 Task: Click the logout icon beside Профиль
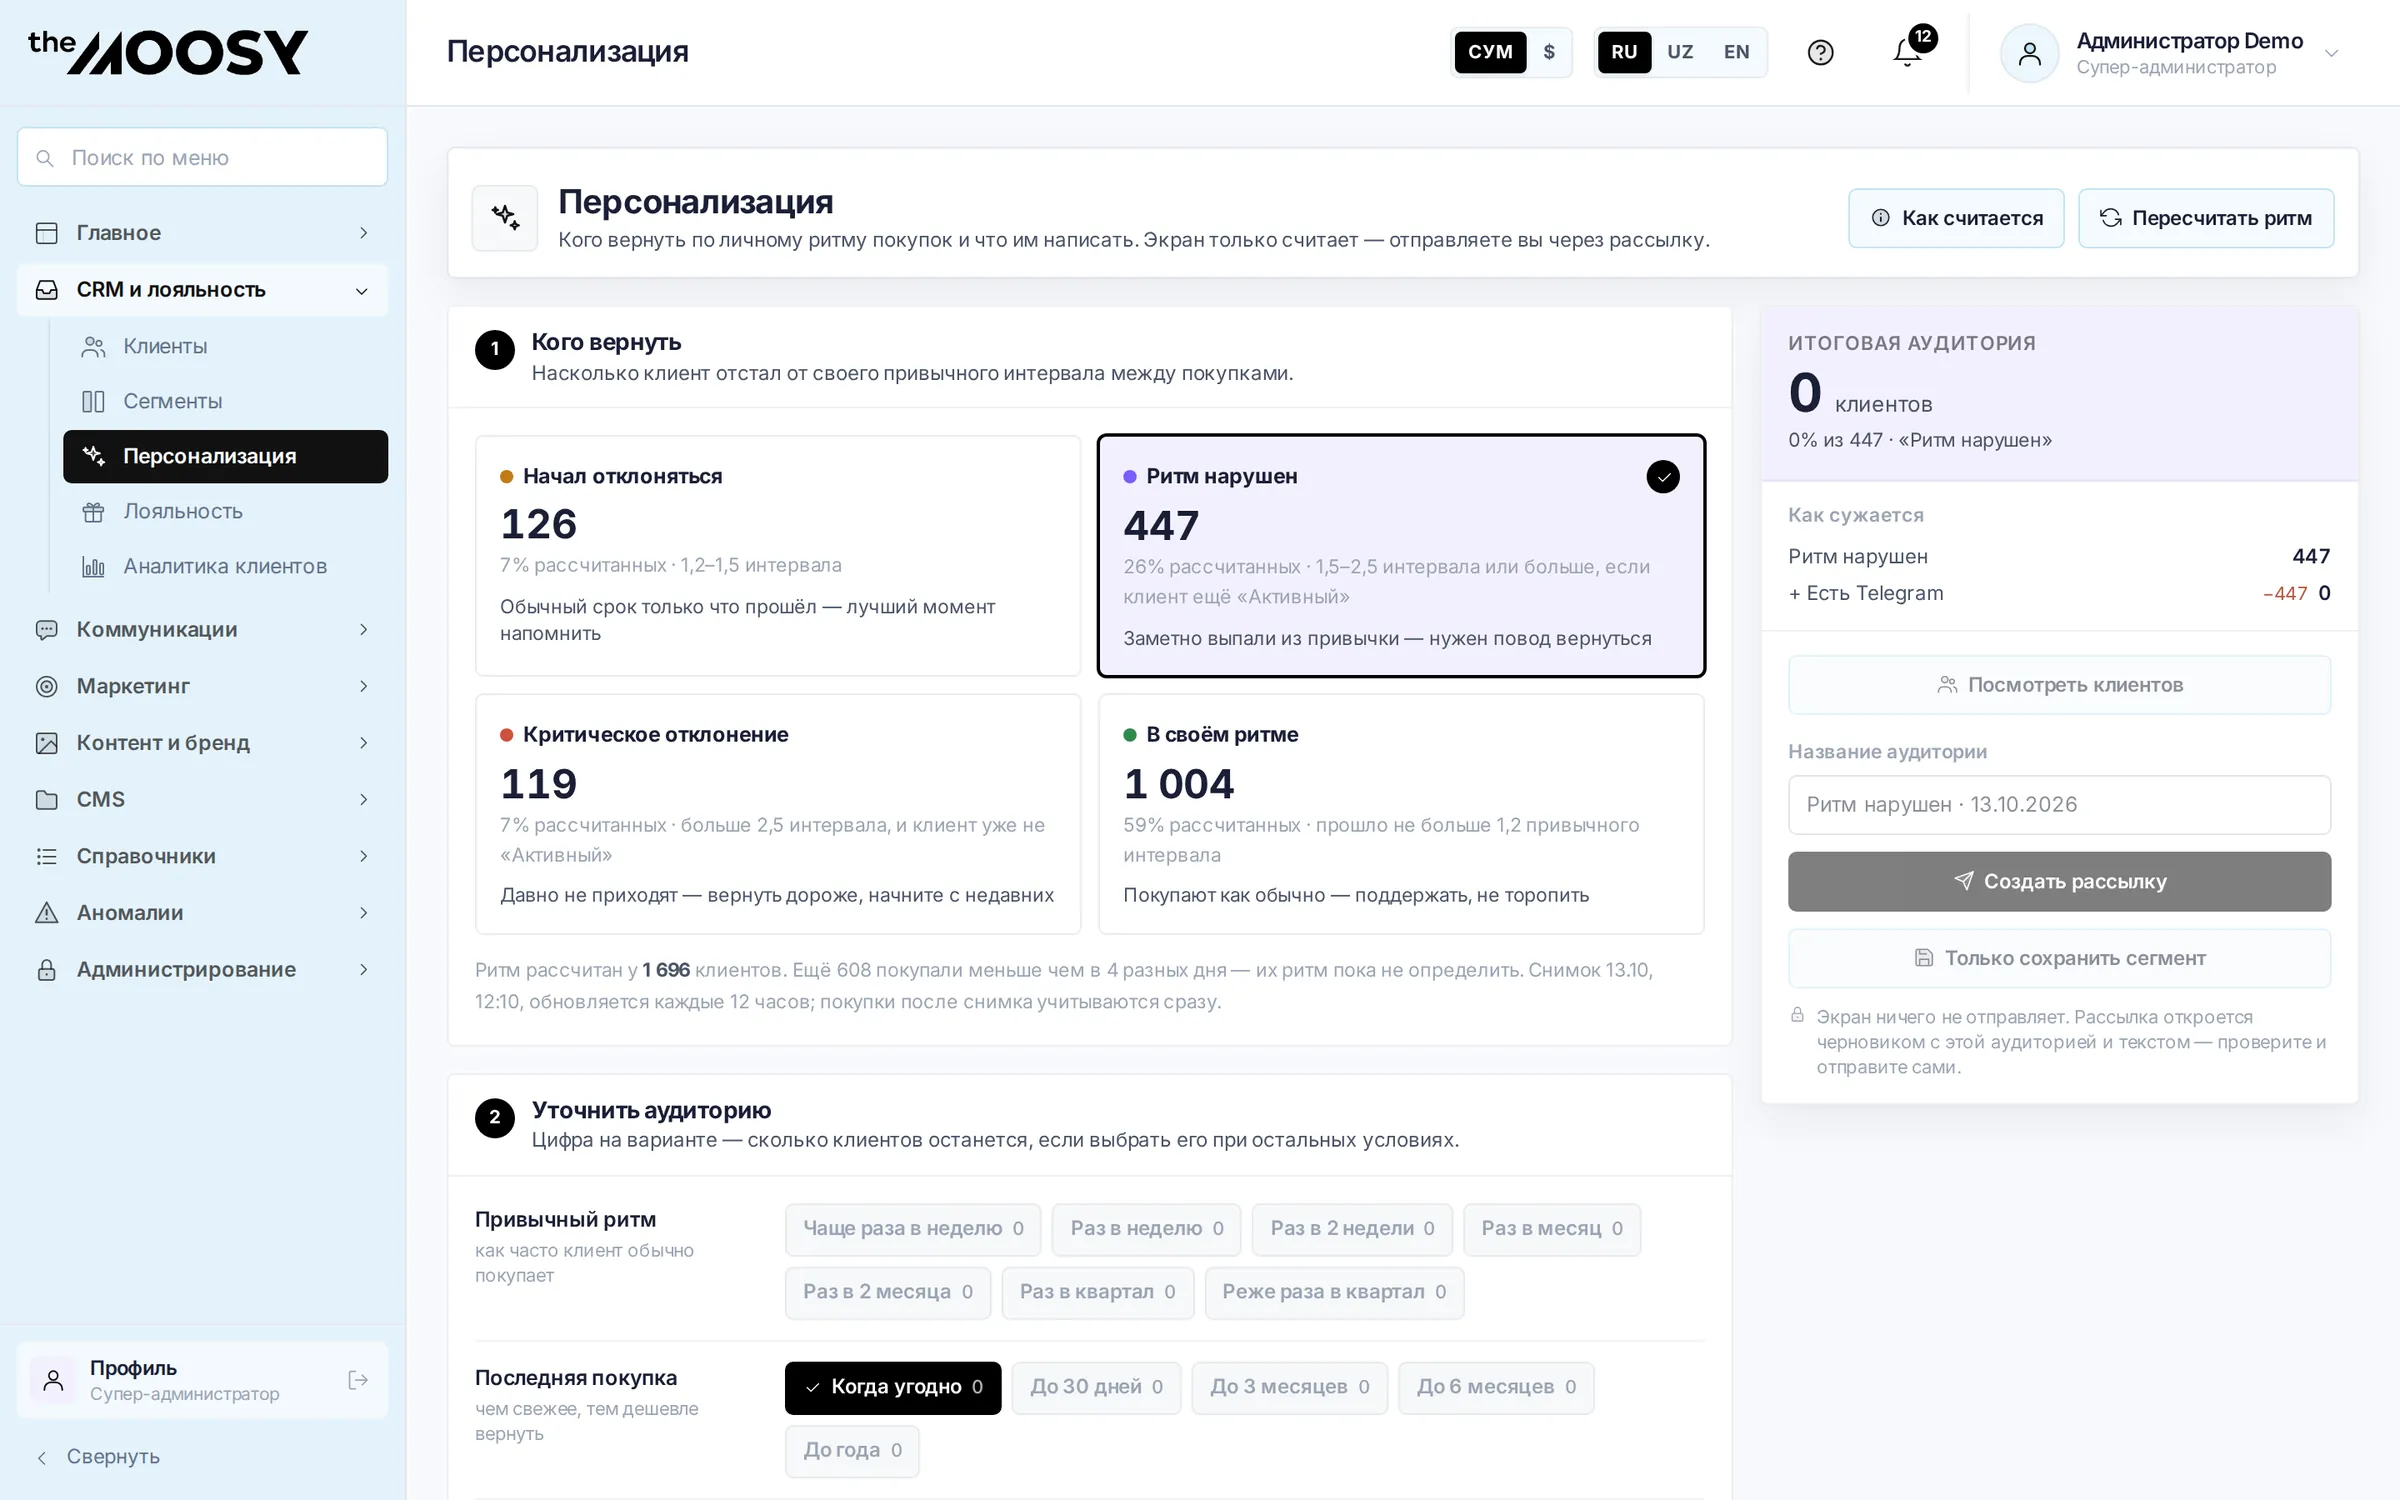coord(358,1380)
